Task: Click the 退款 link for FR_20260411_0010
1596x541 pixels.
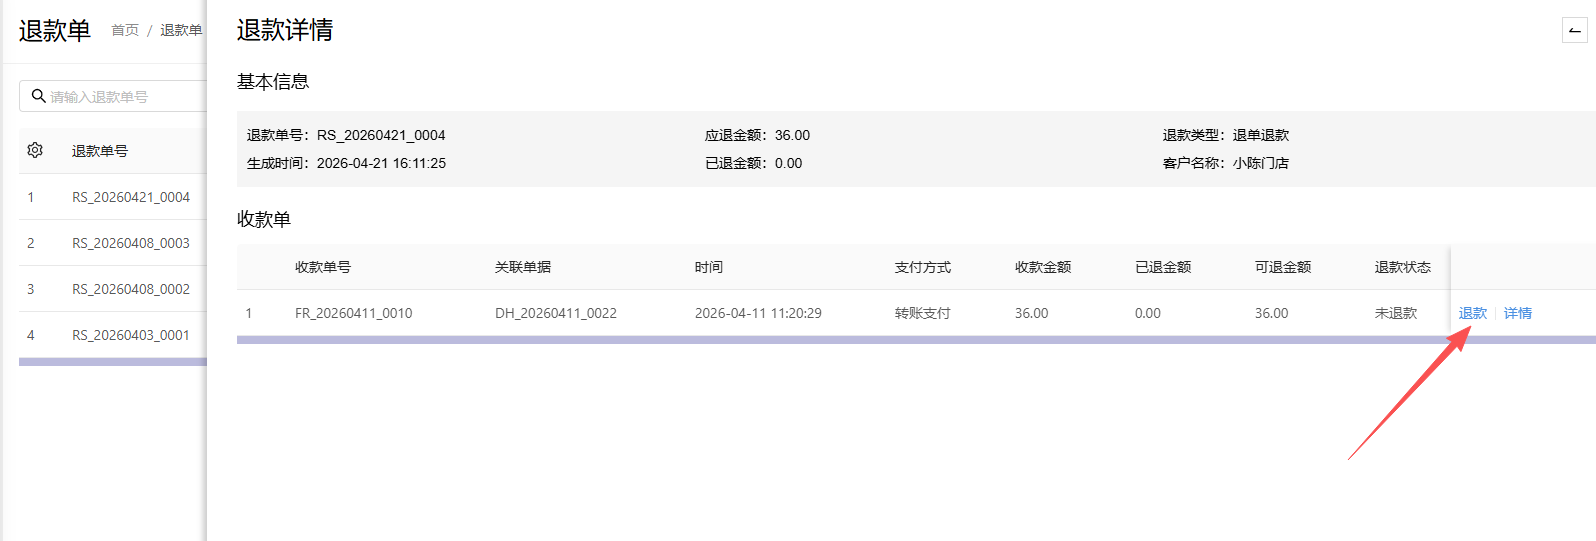Action: 1473,313
